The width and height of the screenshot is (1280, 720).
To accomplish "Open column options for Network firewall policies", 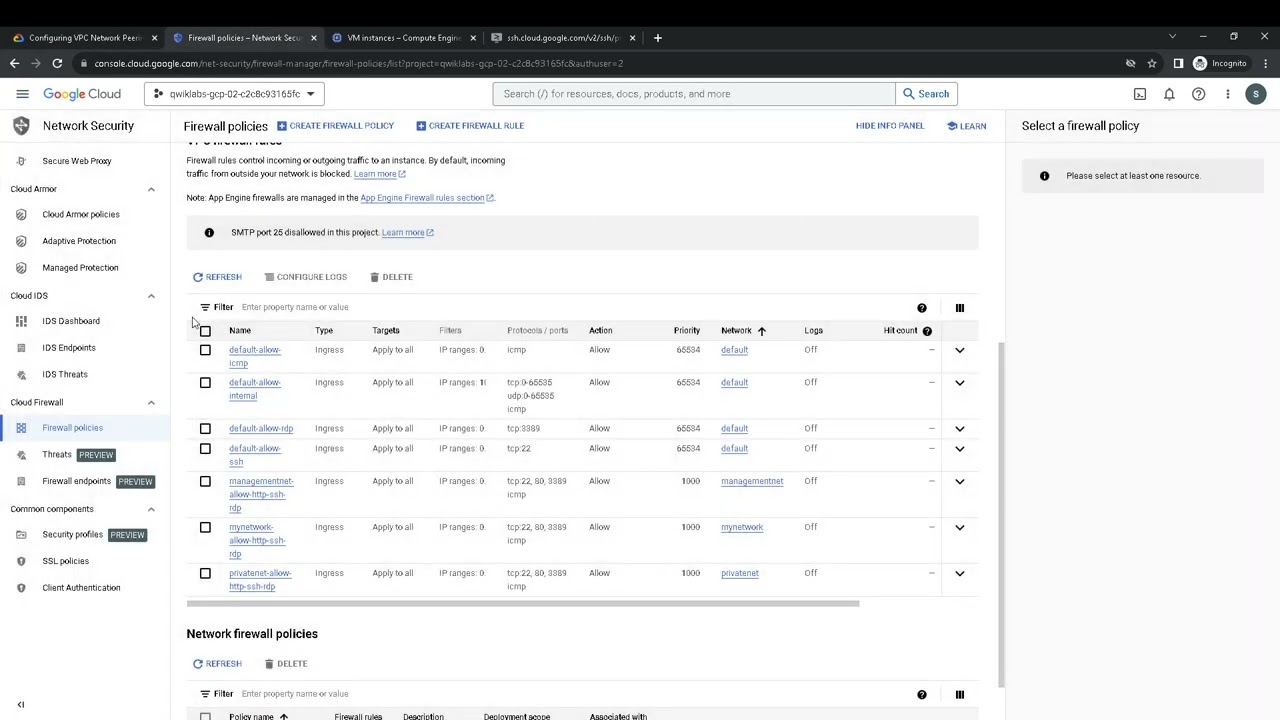I will (959, 694).
